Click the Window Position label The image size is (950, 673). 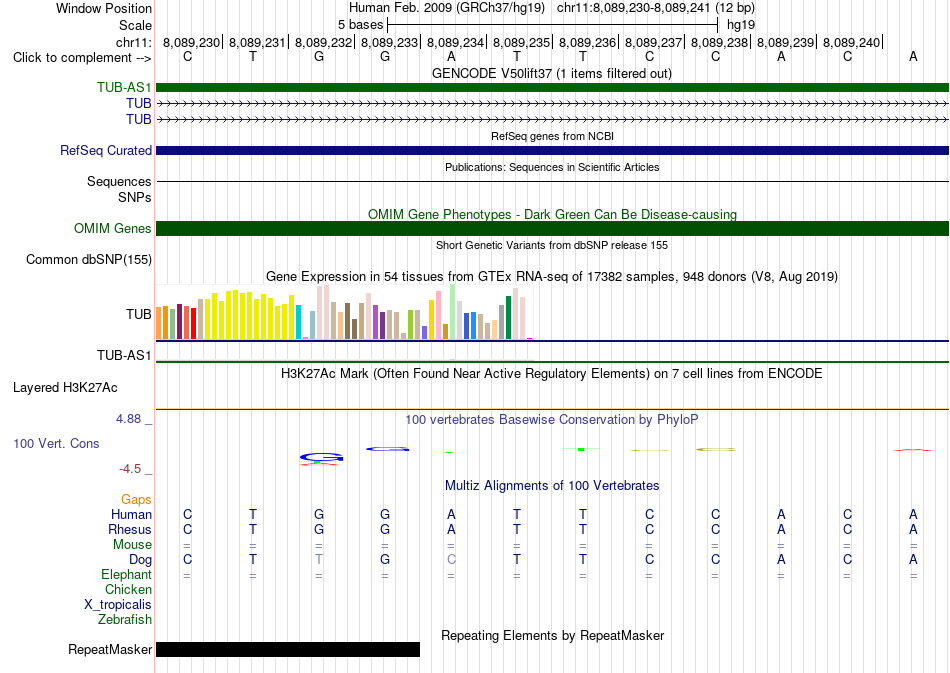point(104,8)
